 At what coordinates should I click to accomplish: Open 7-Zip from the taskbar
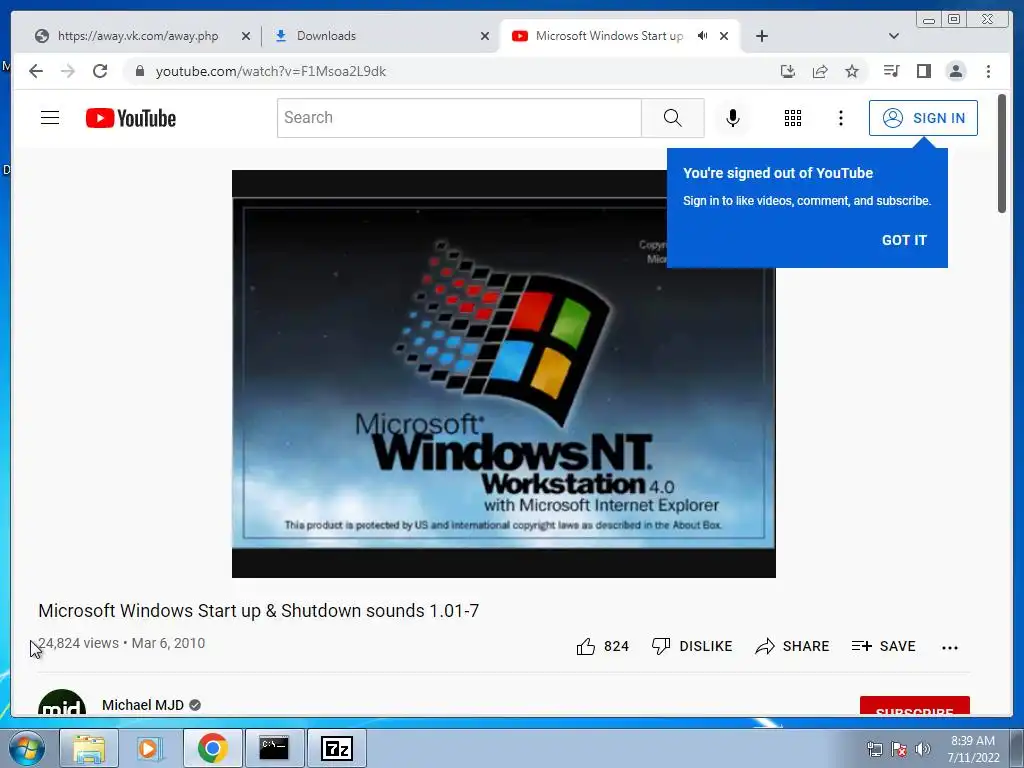[337, 748]
